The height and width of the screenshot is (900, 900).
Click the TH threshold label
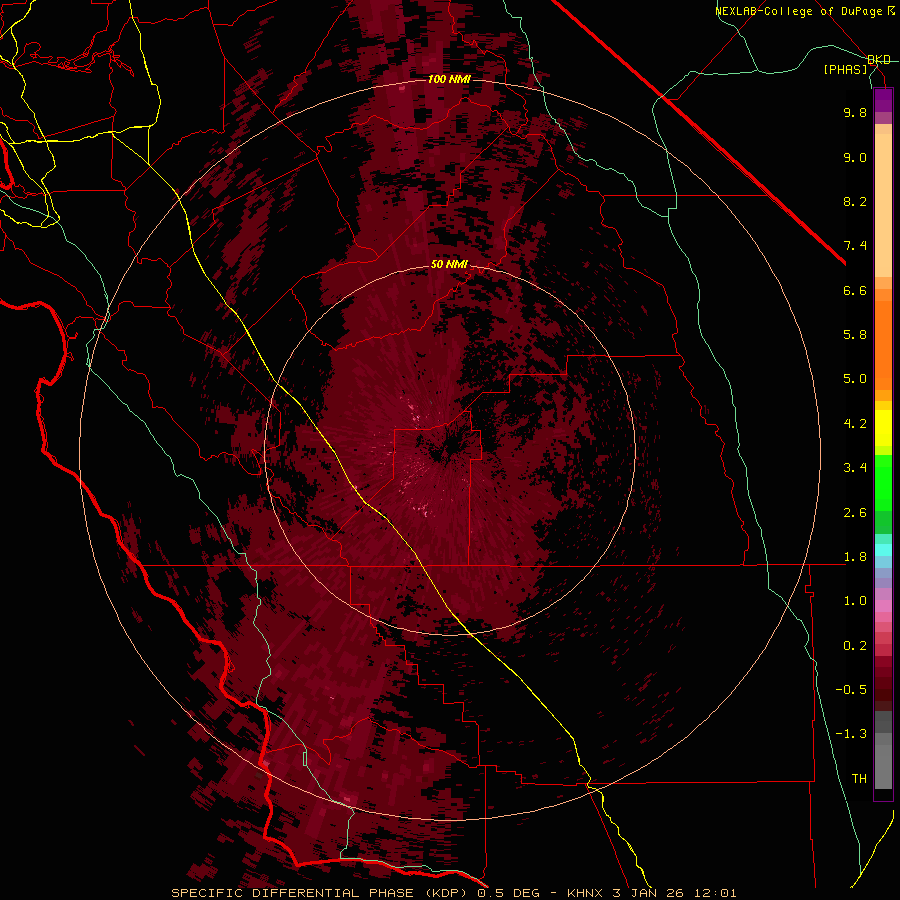pos(859,779)
